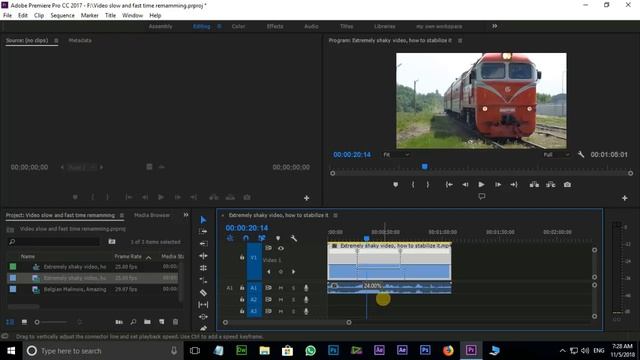
Task: Step back one frame in Program monitor
Action: tap(465, 184)
